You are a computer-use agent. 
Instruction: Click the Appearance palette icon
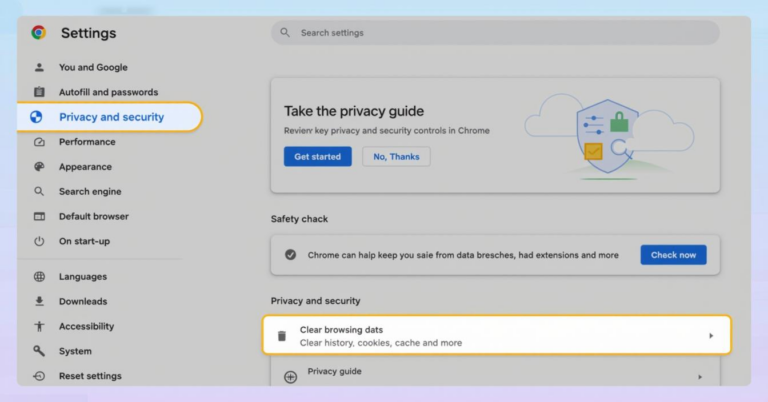coord(39,166)
